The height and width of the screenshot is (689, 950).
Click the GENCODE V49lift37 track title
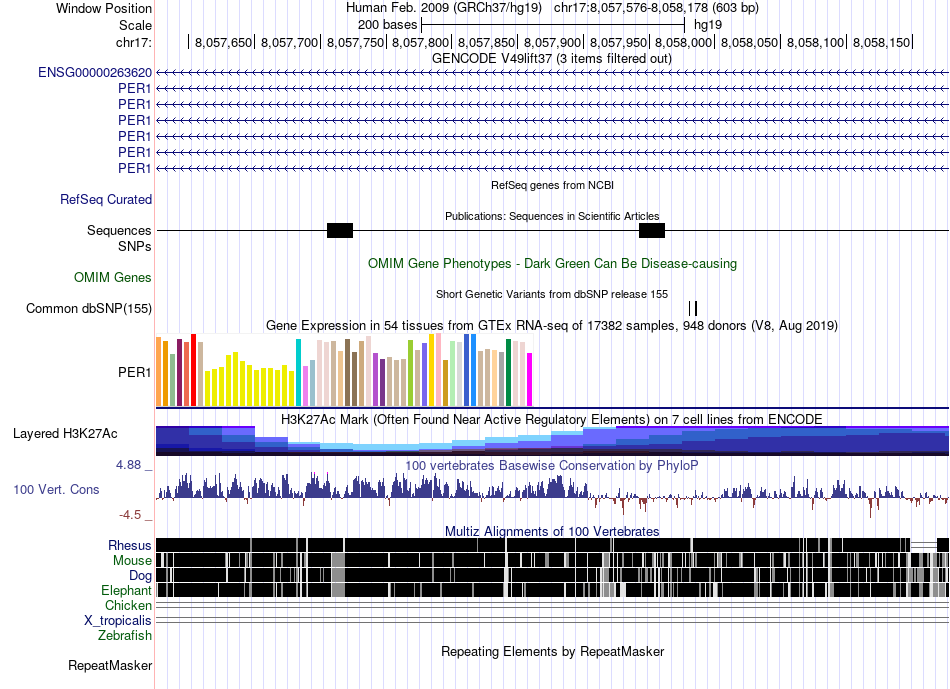pos(552,59)
